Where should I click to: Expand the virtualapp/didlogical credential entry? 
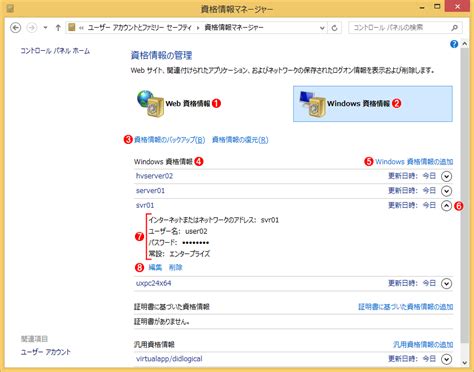tap(446, 359)
